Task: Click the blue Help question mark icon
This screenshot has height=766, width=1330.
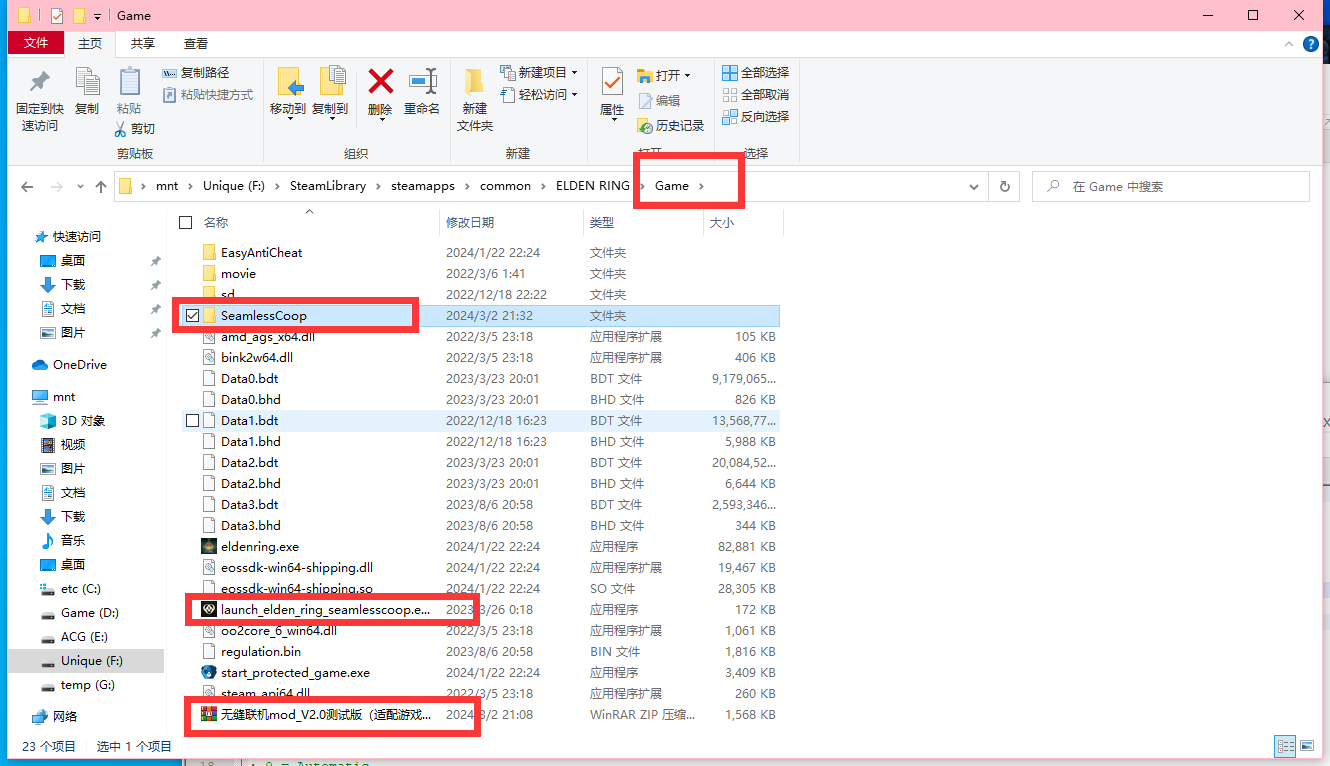Action: coord(1311,43)
